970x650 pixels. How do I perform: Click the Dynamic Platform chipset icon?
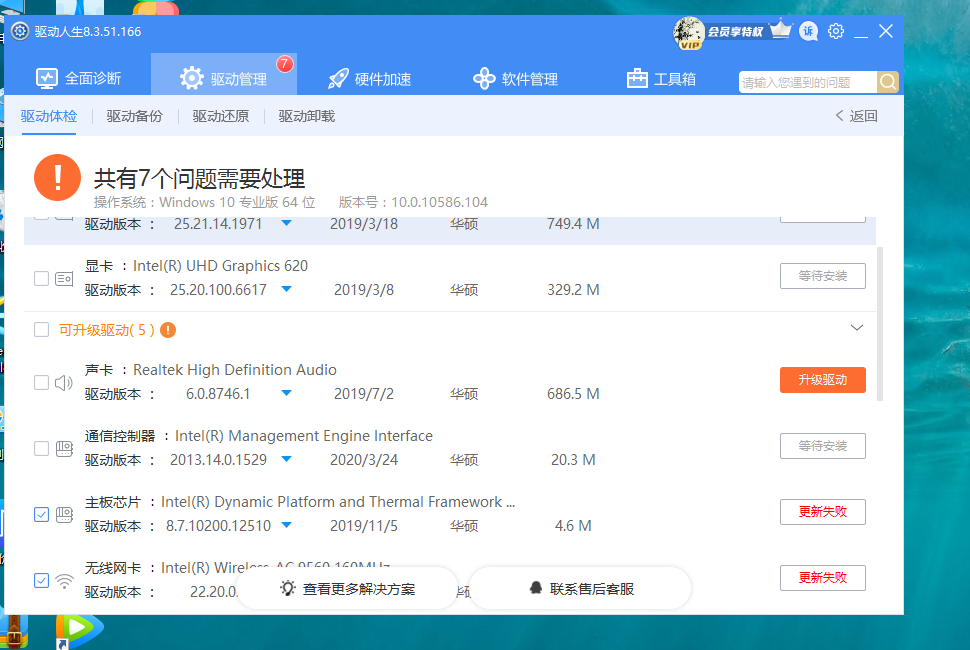click(64, 515)
